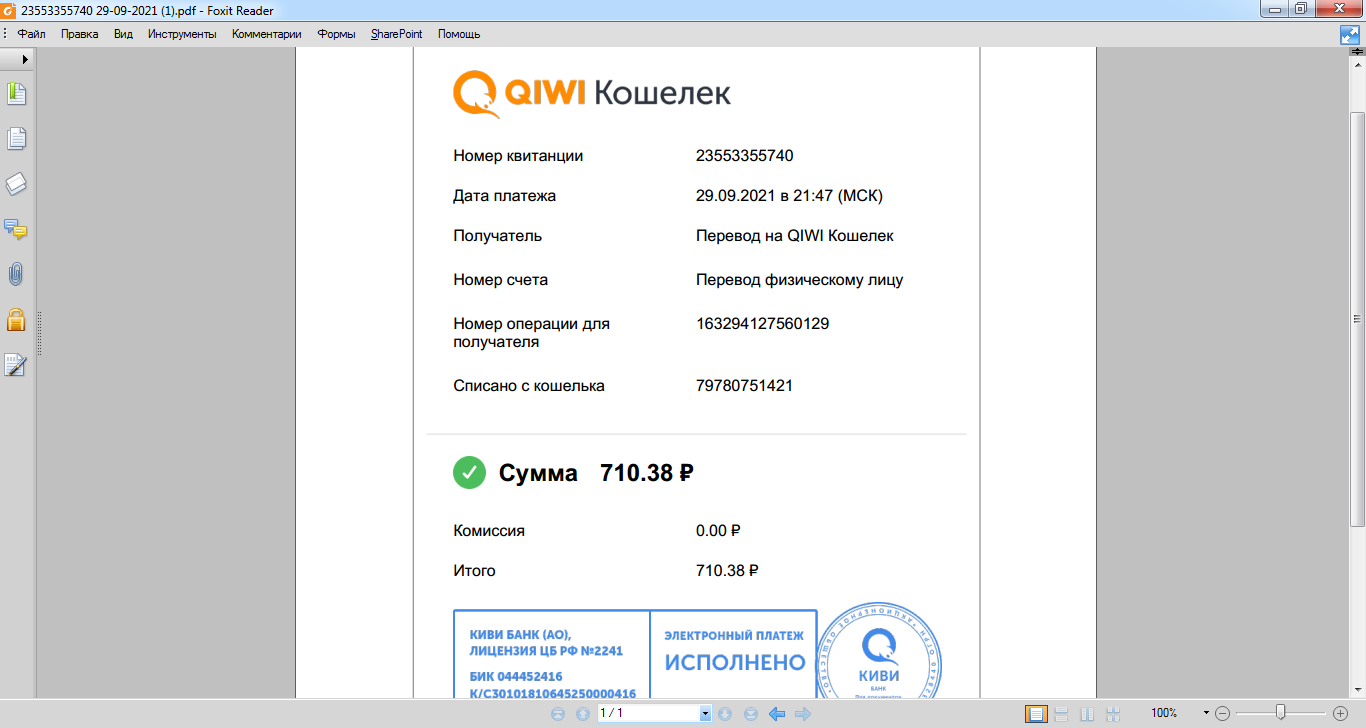This screenshot has height=728, width=1366.
Task: Select single page view mode
Action: 1036,714
